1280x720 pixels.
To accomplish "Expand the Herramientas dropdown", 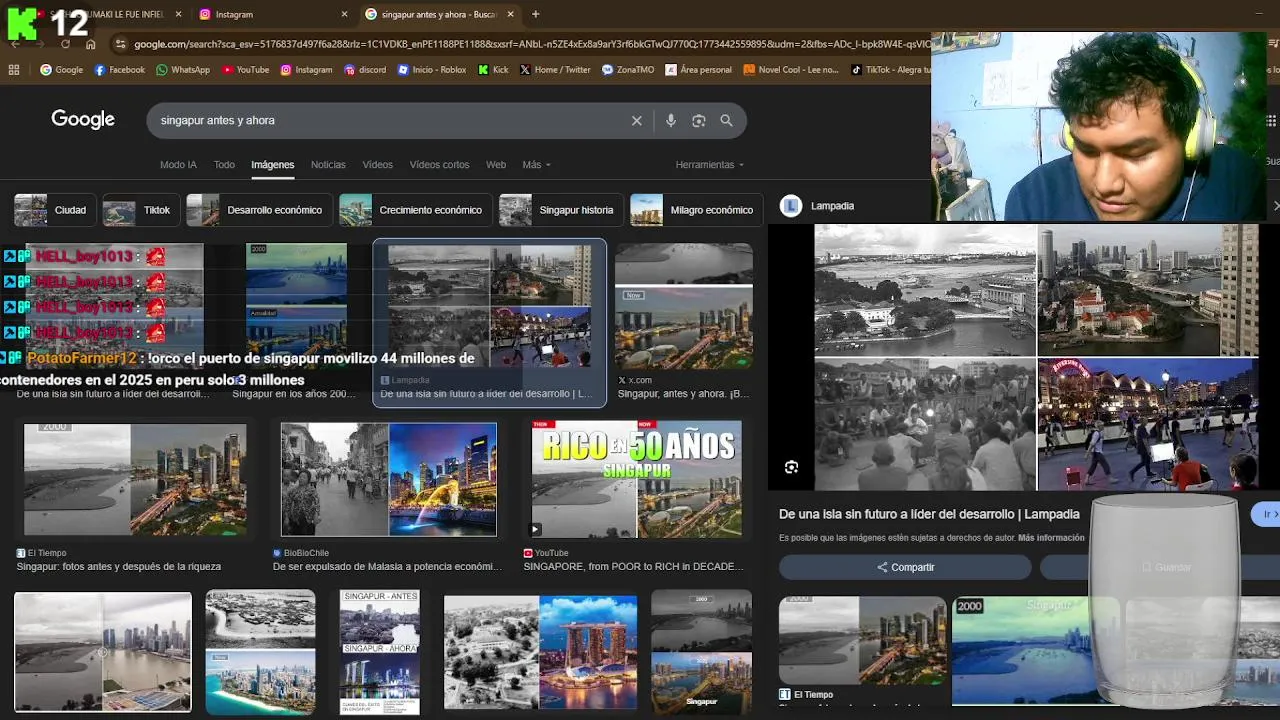I will (709, 165).
